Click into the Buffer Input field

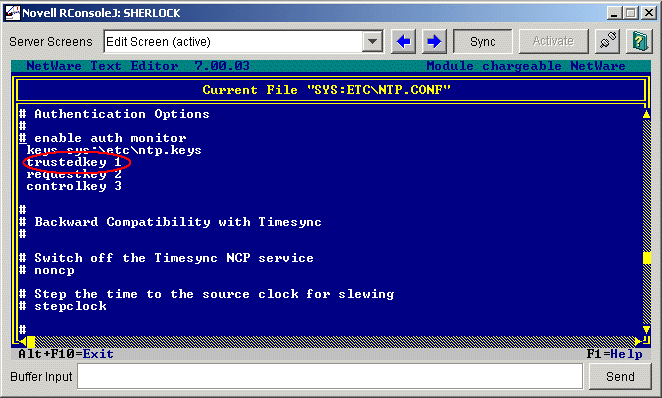pyautogui.click(x=330, y=376)
